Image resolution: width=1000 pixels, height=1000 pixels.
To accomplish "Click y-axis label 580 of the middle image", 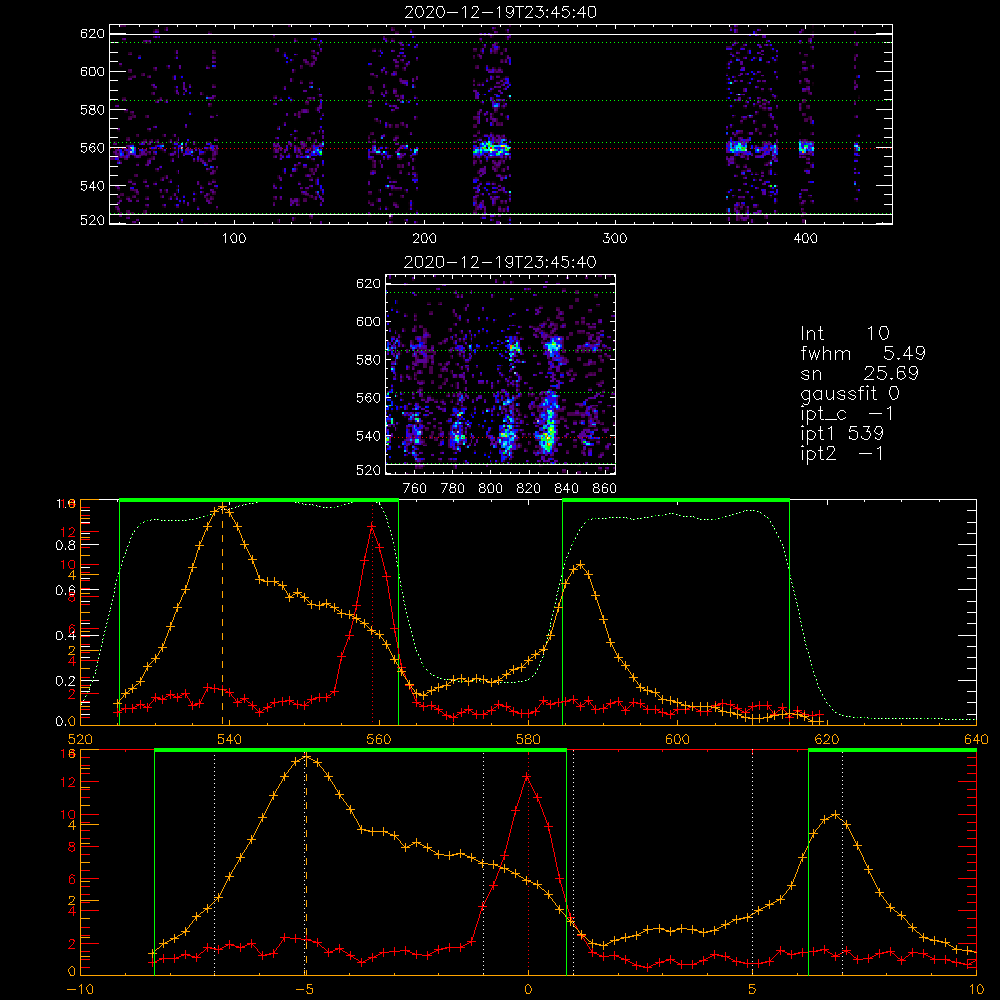I will (x=368, y=360).
